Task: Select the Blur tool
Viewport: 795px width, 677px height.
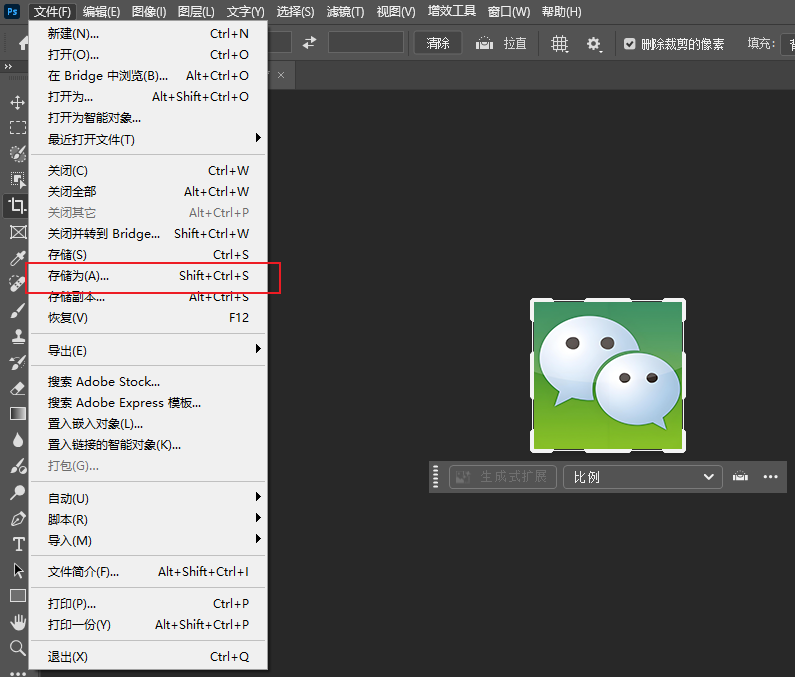Action: coord(18,440)
